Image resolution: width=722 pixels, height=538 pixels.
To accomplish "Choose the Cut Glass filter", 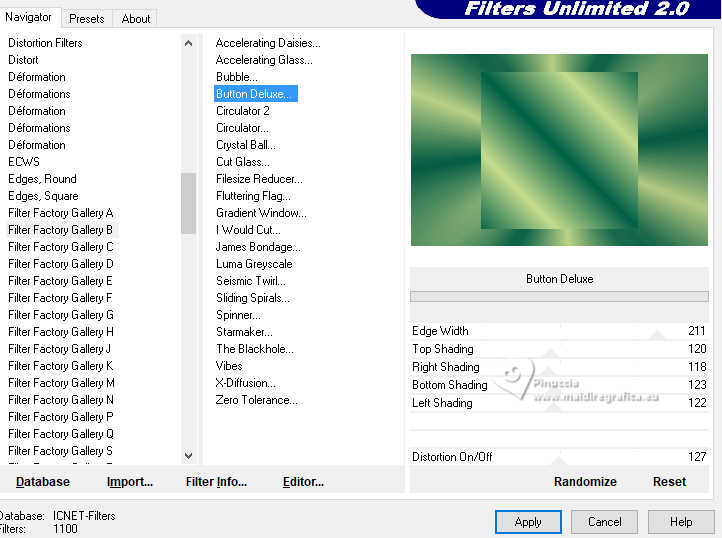I will coord(243,162).
